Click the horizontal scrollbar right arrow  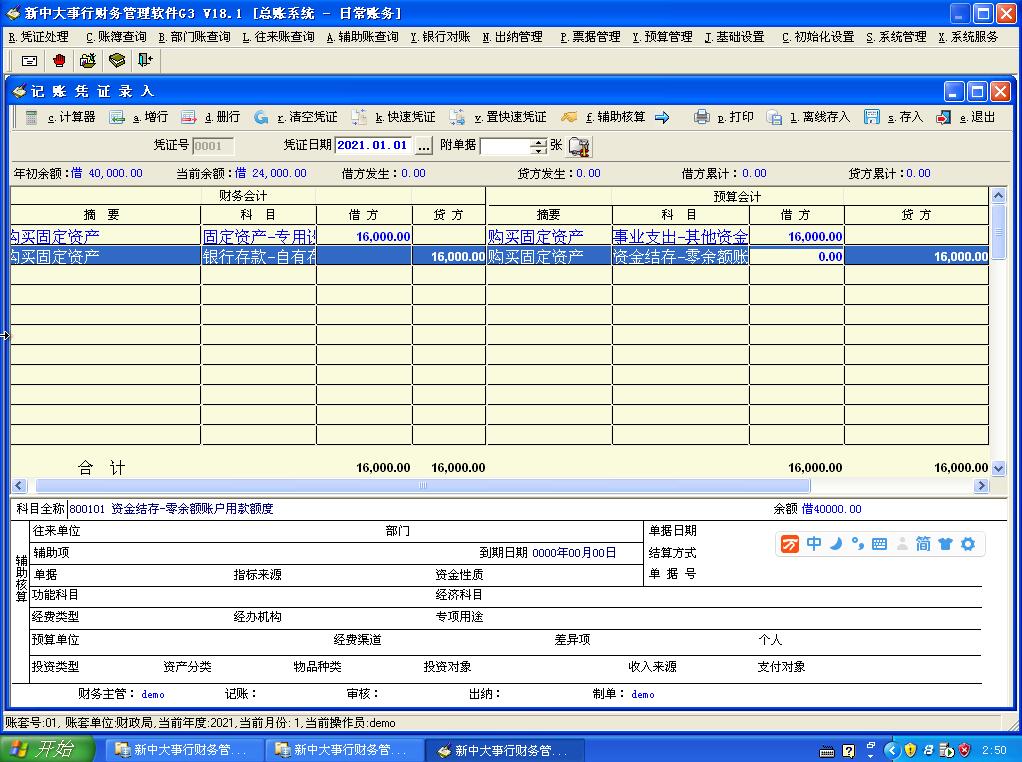tap(982, 486)
